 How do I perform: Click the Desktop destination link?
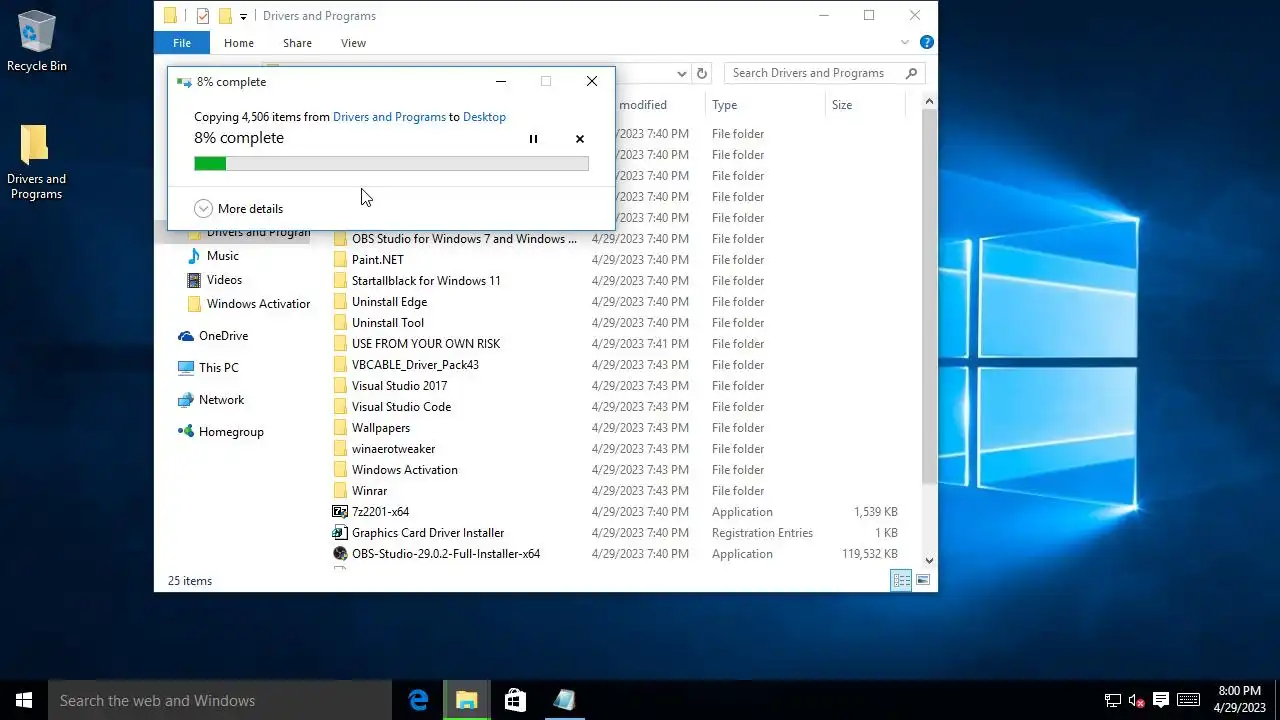pyautogui.click(x=484, y=117)
